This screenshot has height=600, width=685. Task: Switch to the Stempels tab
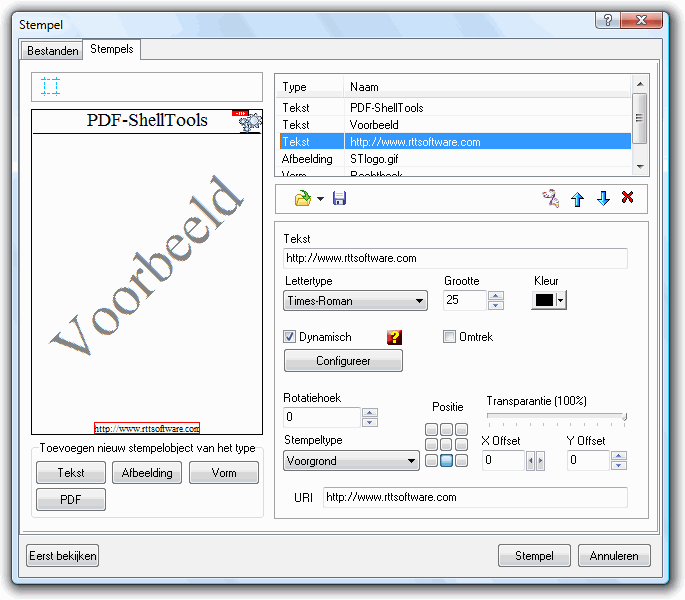click(x=112, y=49)
